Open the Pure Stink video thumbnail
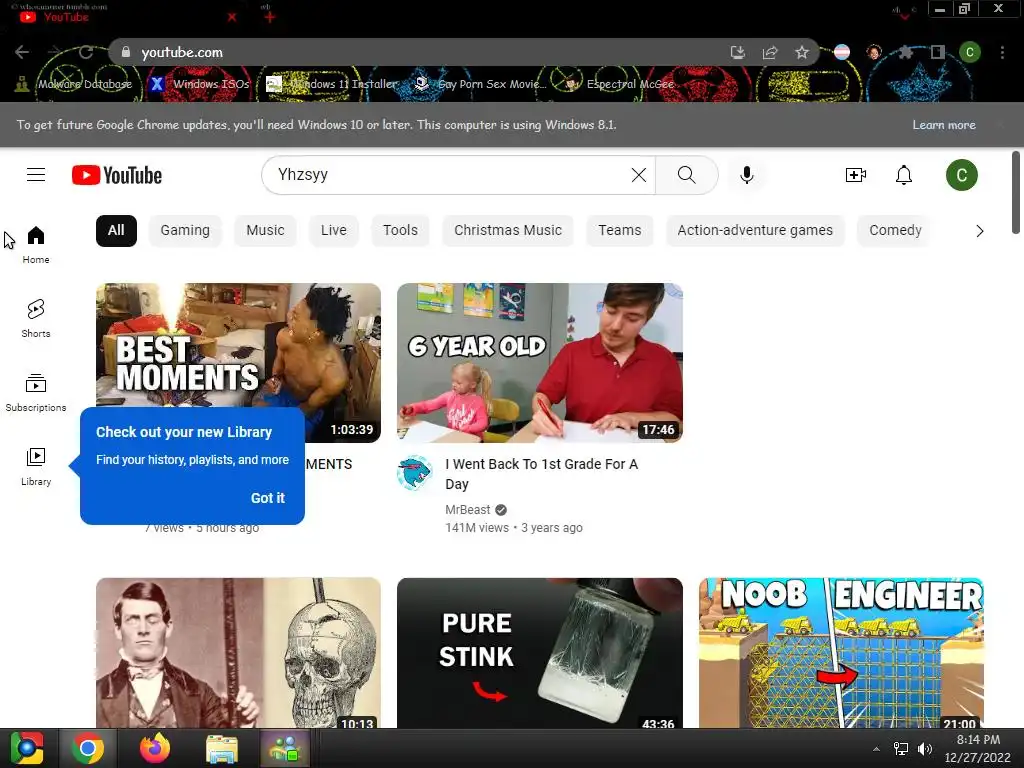 coord(540,652)
